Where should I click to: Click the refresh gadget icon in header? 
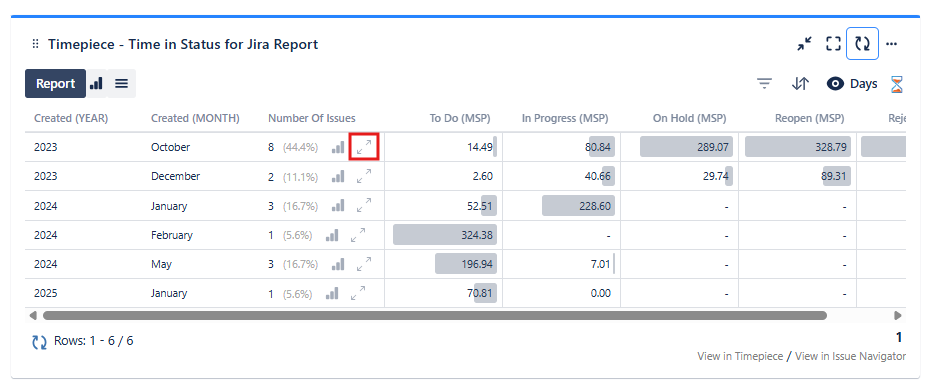point(862,44)
